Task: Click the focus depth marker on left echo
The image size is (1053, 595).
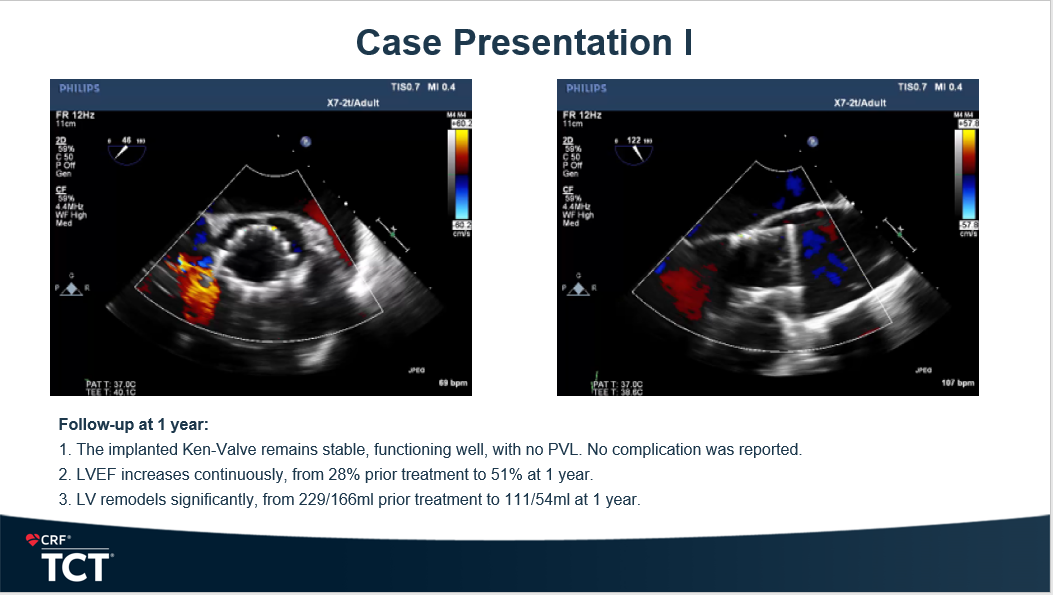Action: (393, 232)
